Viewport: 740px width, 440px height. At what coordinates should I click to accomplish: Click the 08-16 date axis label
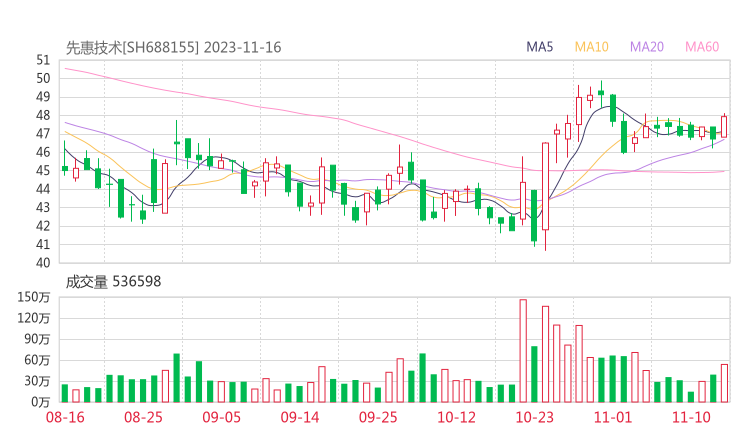point(65,417)
